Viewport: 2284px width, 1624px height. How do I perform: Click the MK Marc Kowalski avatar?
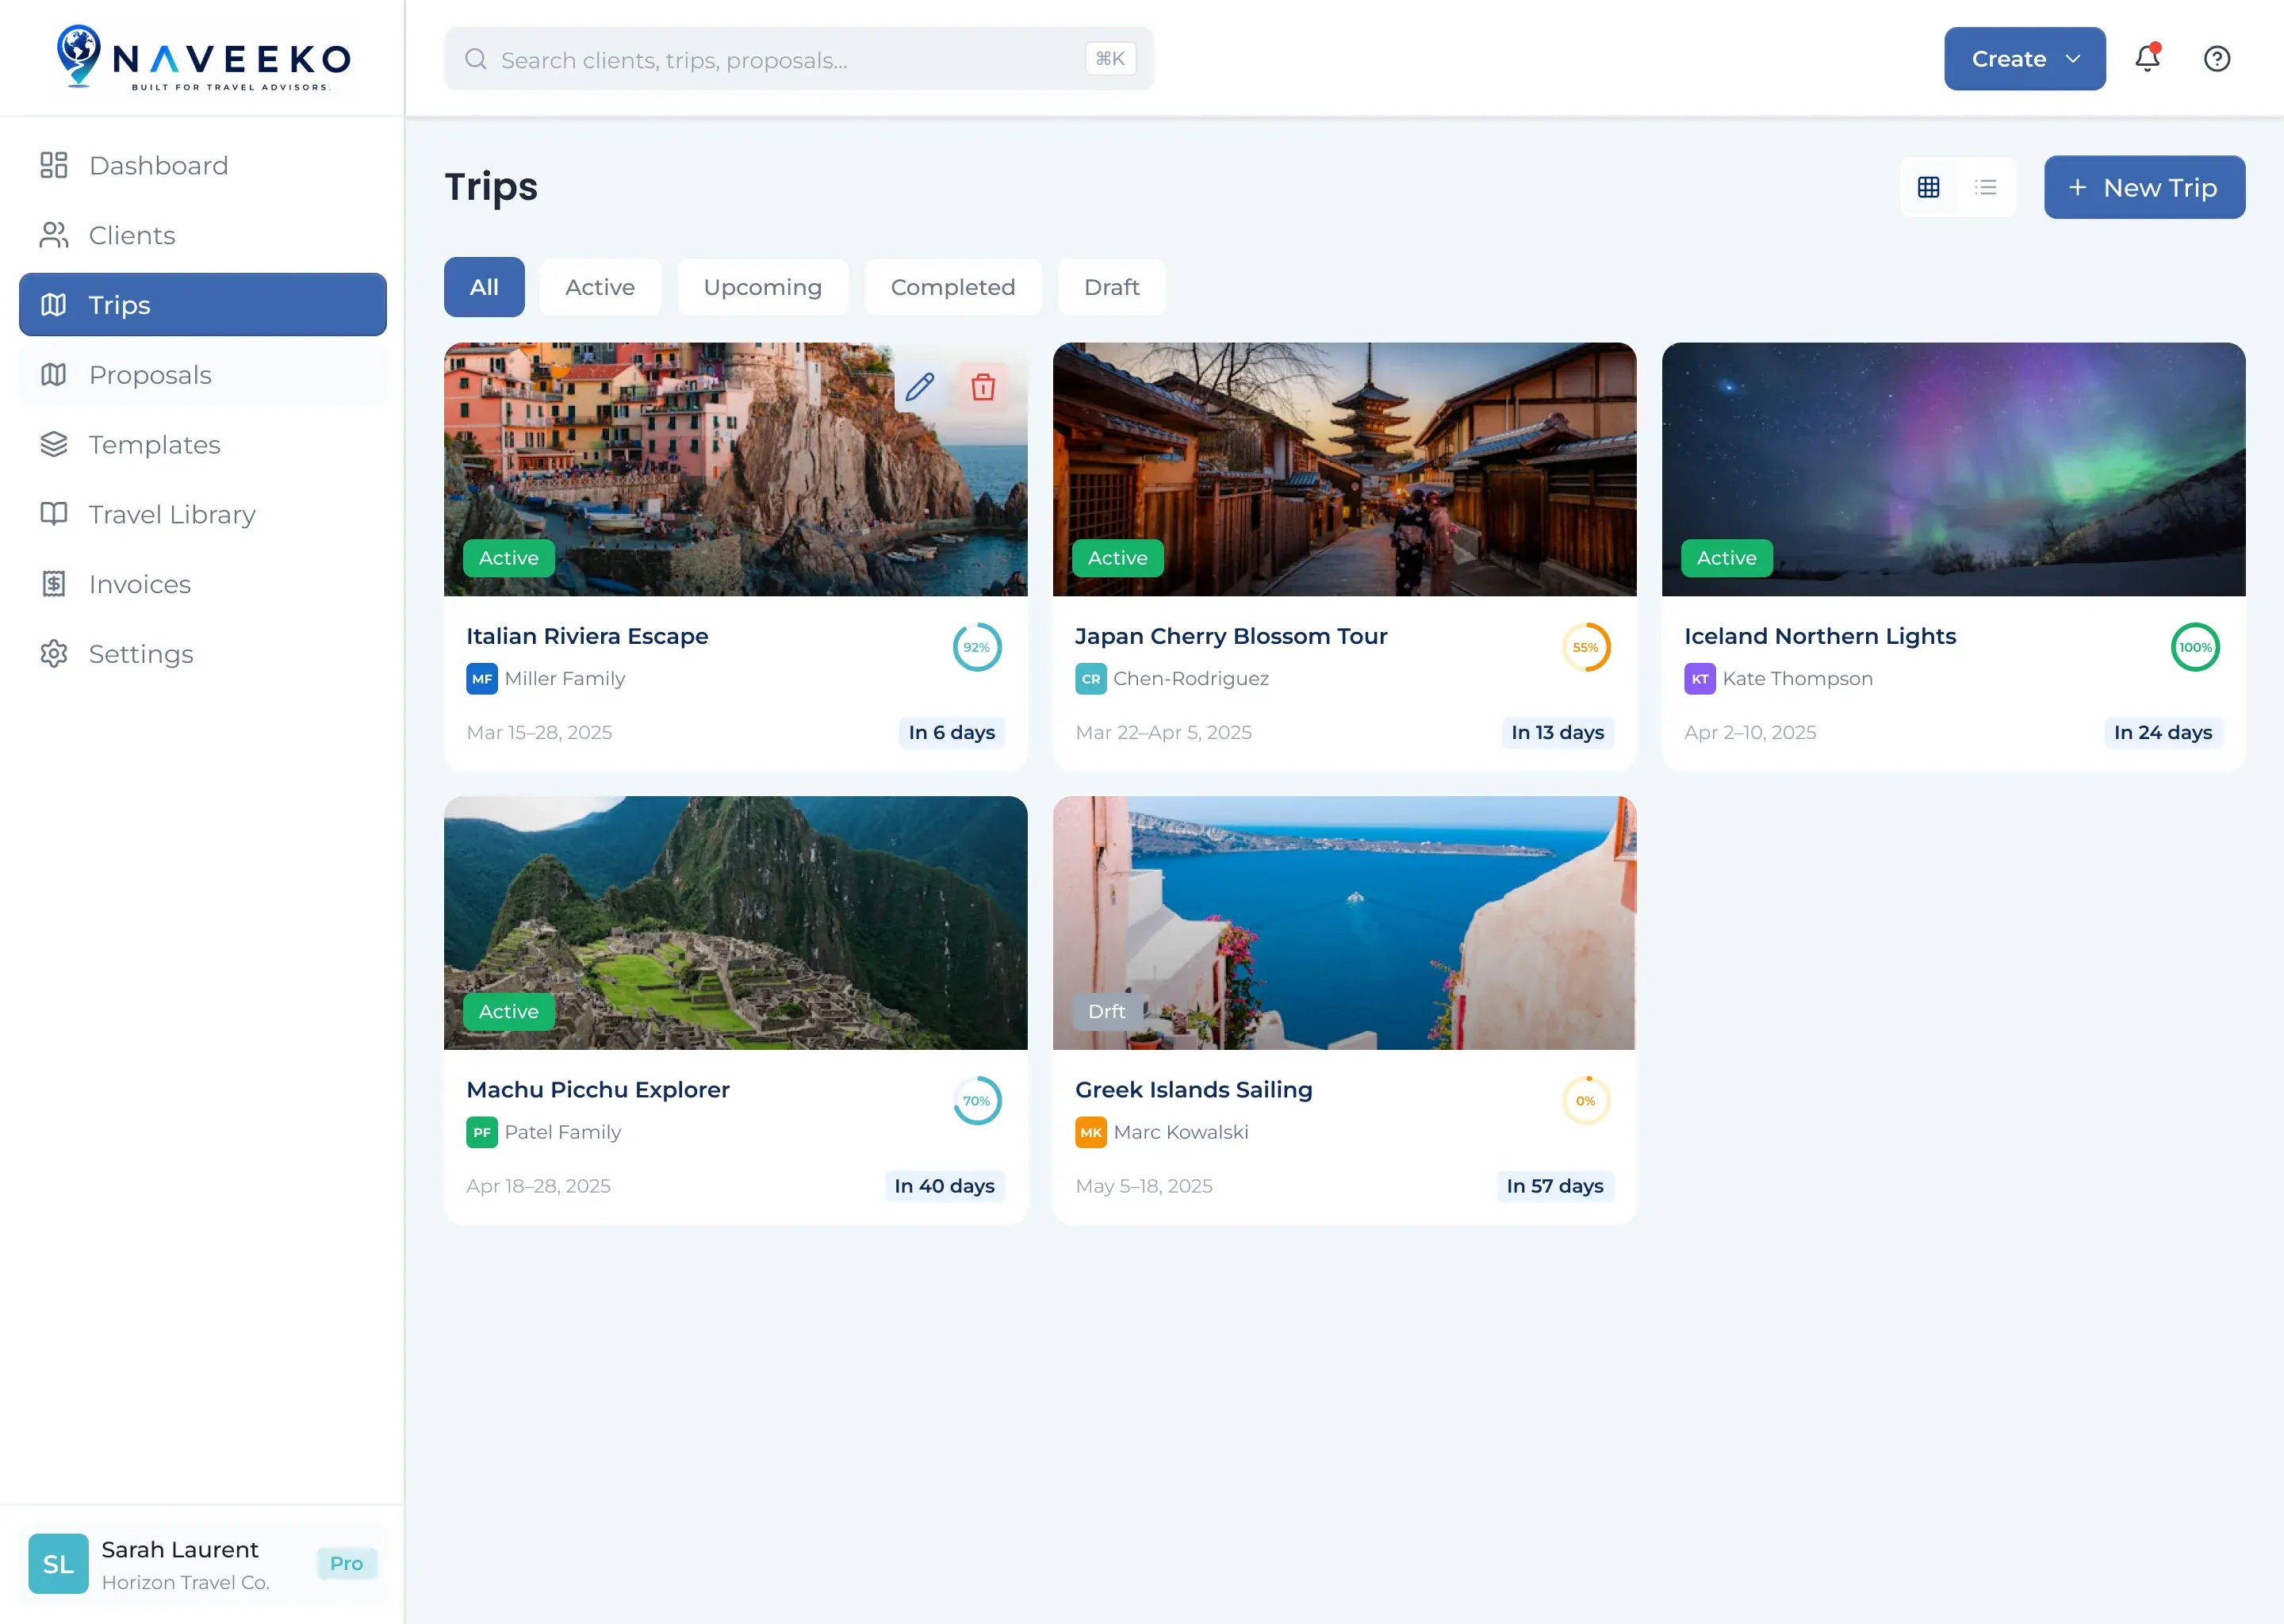coord(1091,1133)
